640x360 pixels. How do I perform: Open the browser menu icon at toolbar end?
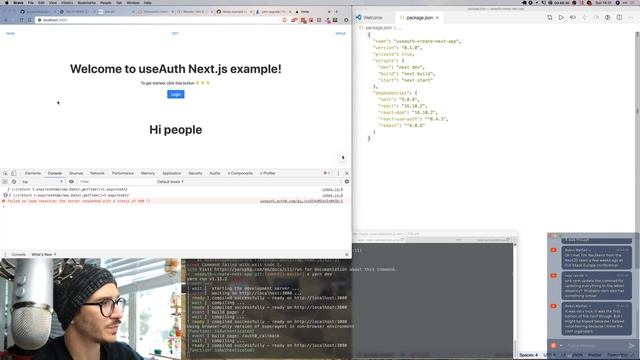(x=346, y=20)
